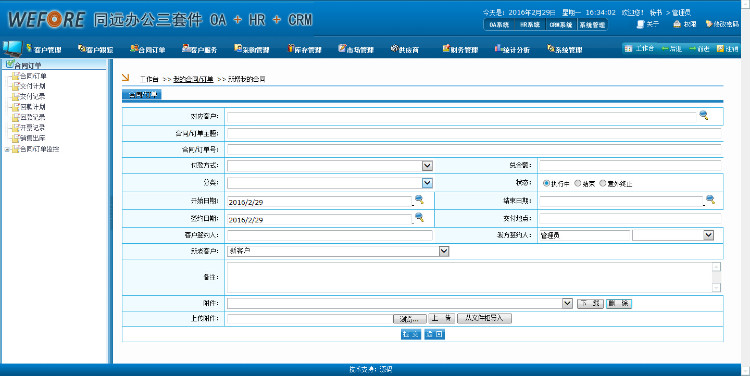
Task: Select the 合同/订单 form tab
Action: coord(142,95)
